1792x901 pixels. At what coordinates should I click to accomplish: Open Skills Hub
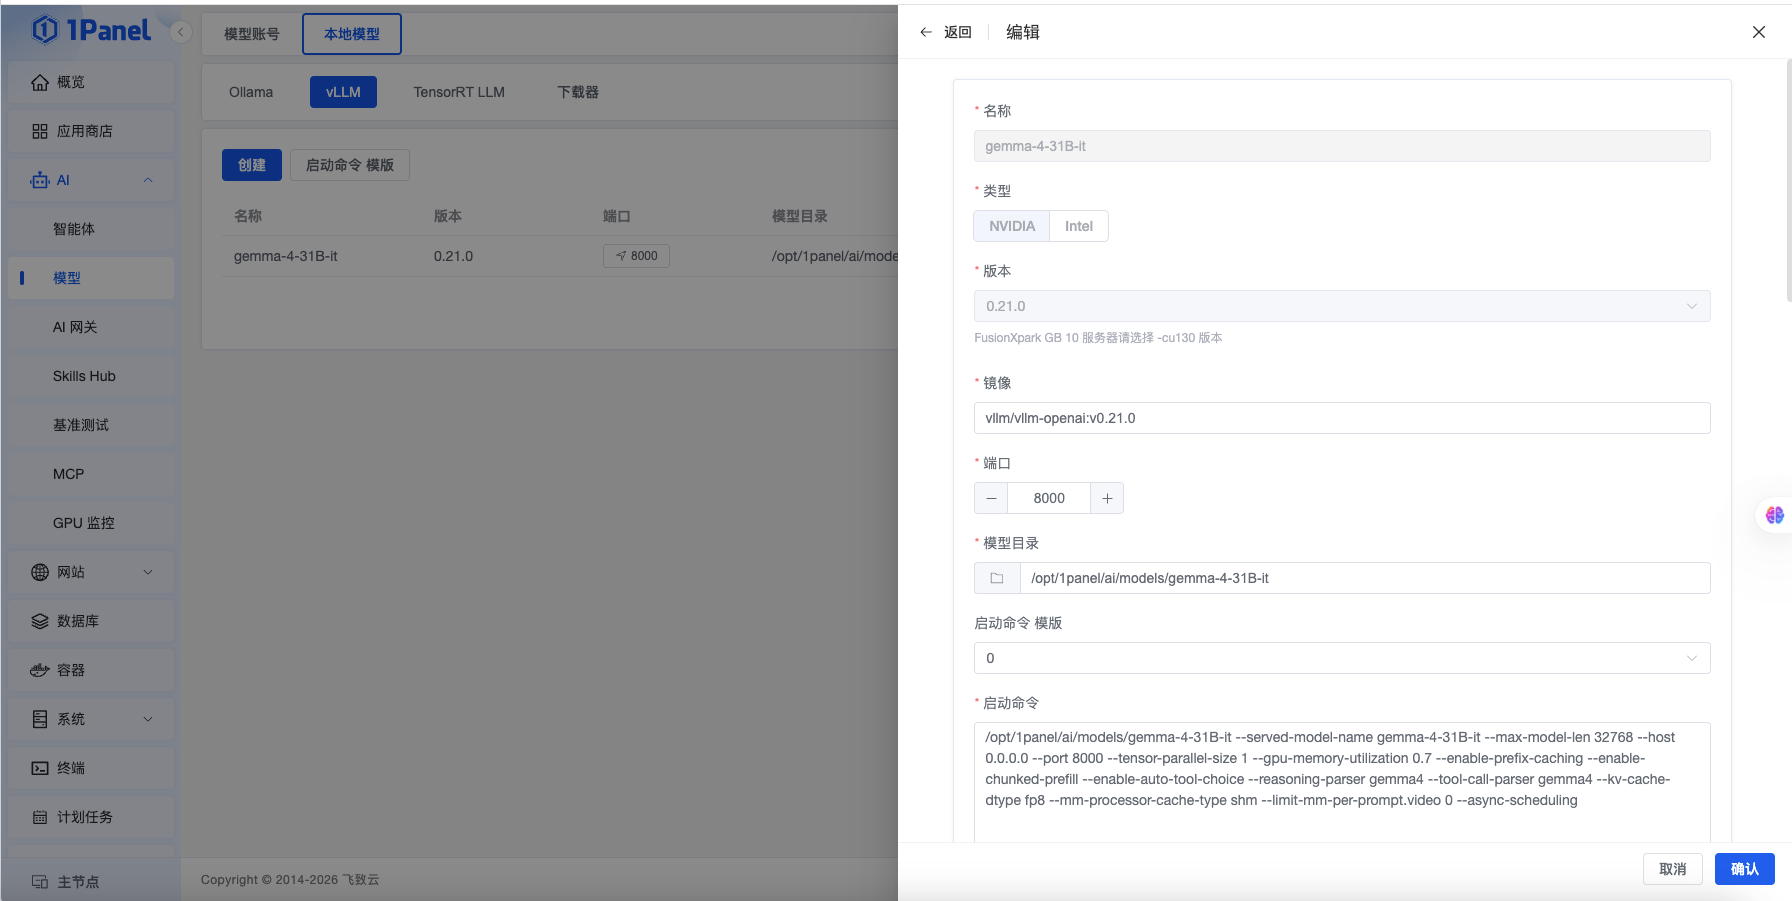click(x=91, y=376)
